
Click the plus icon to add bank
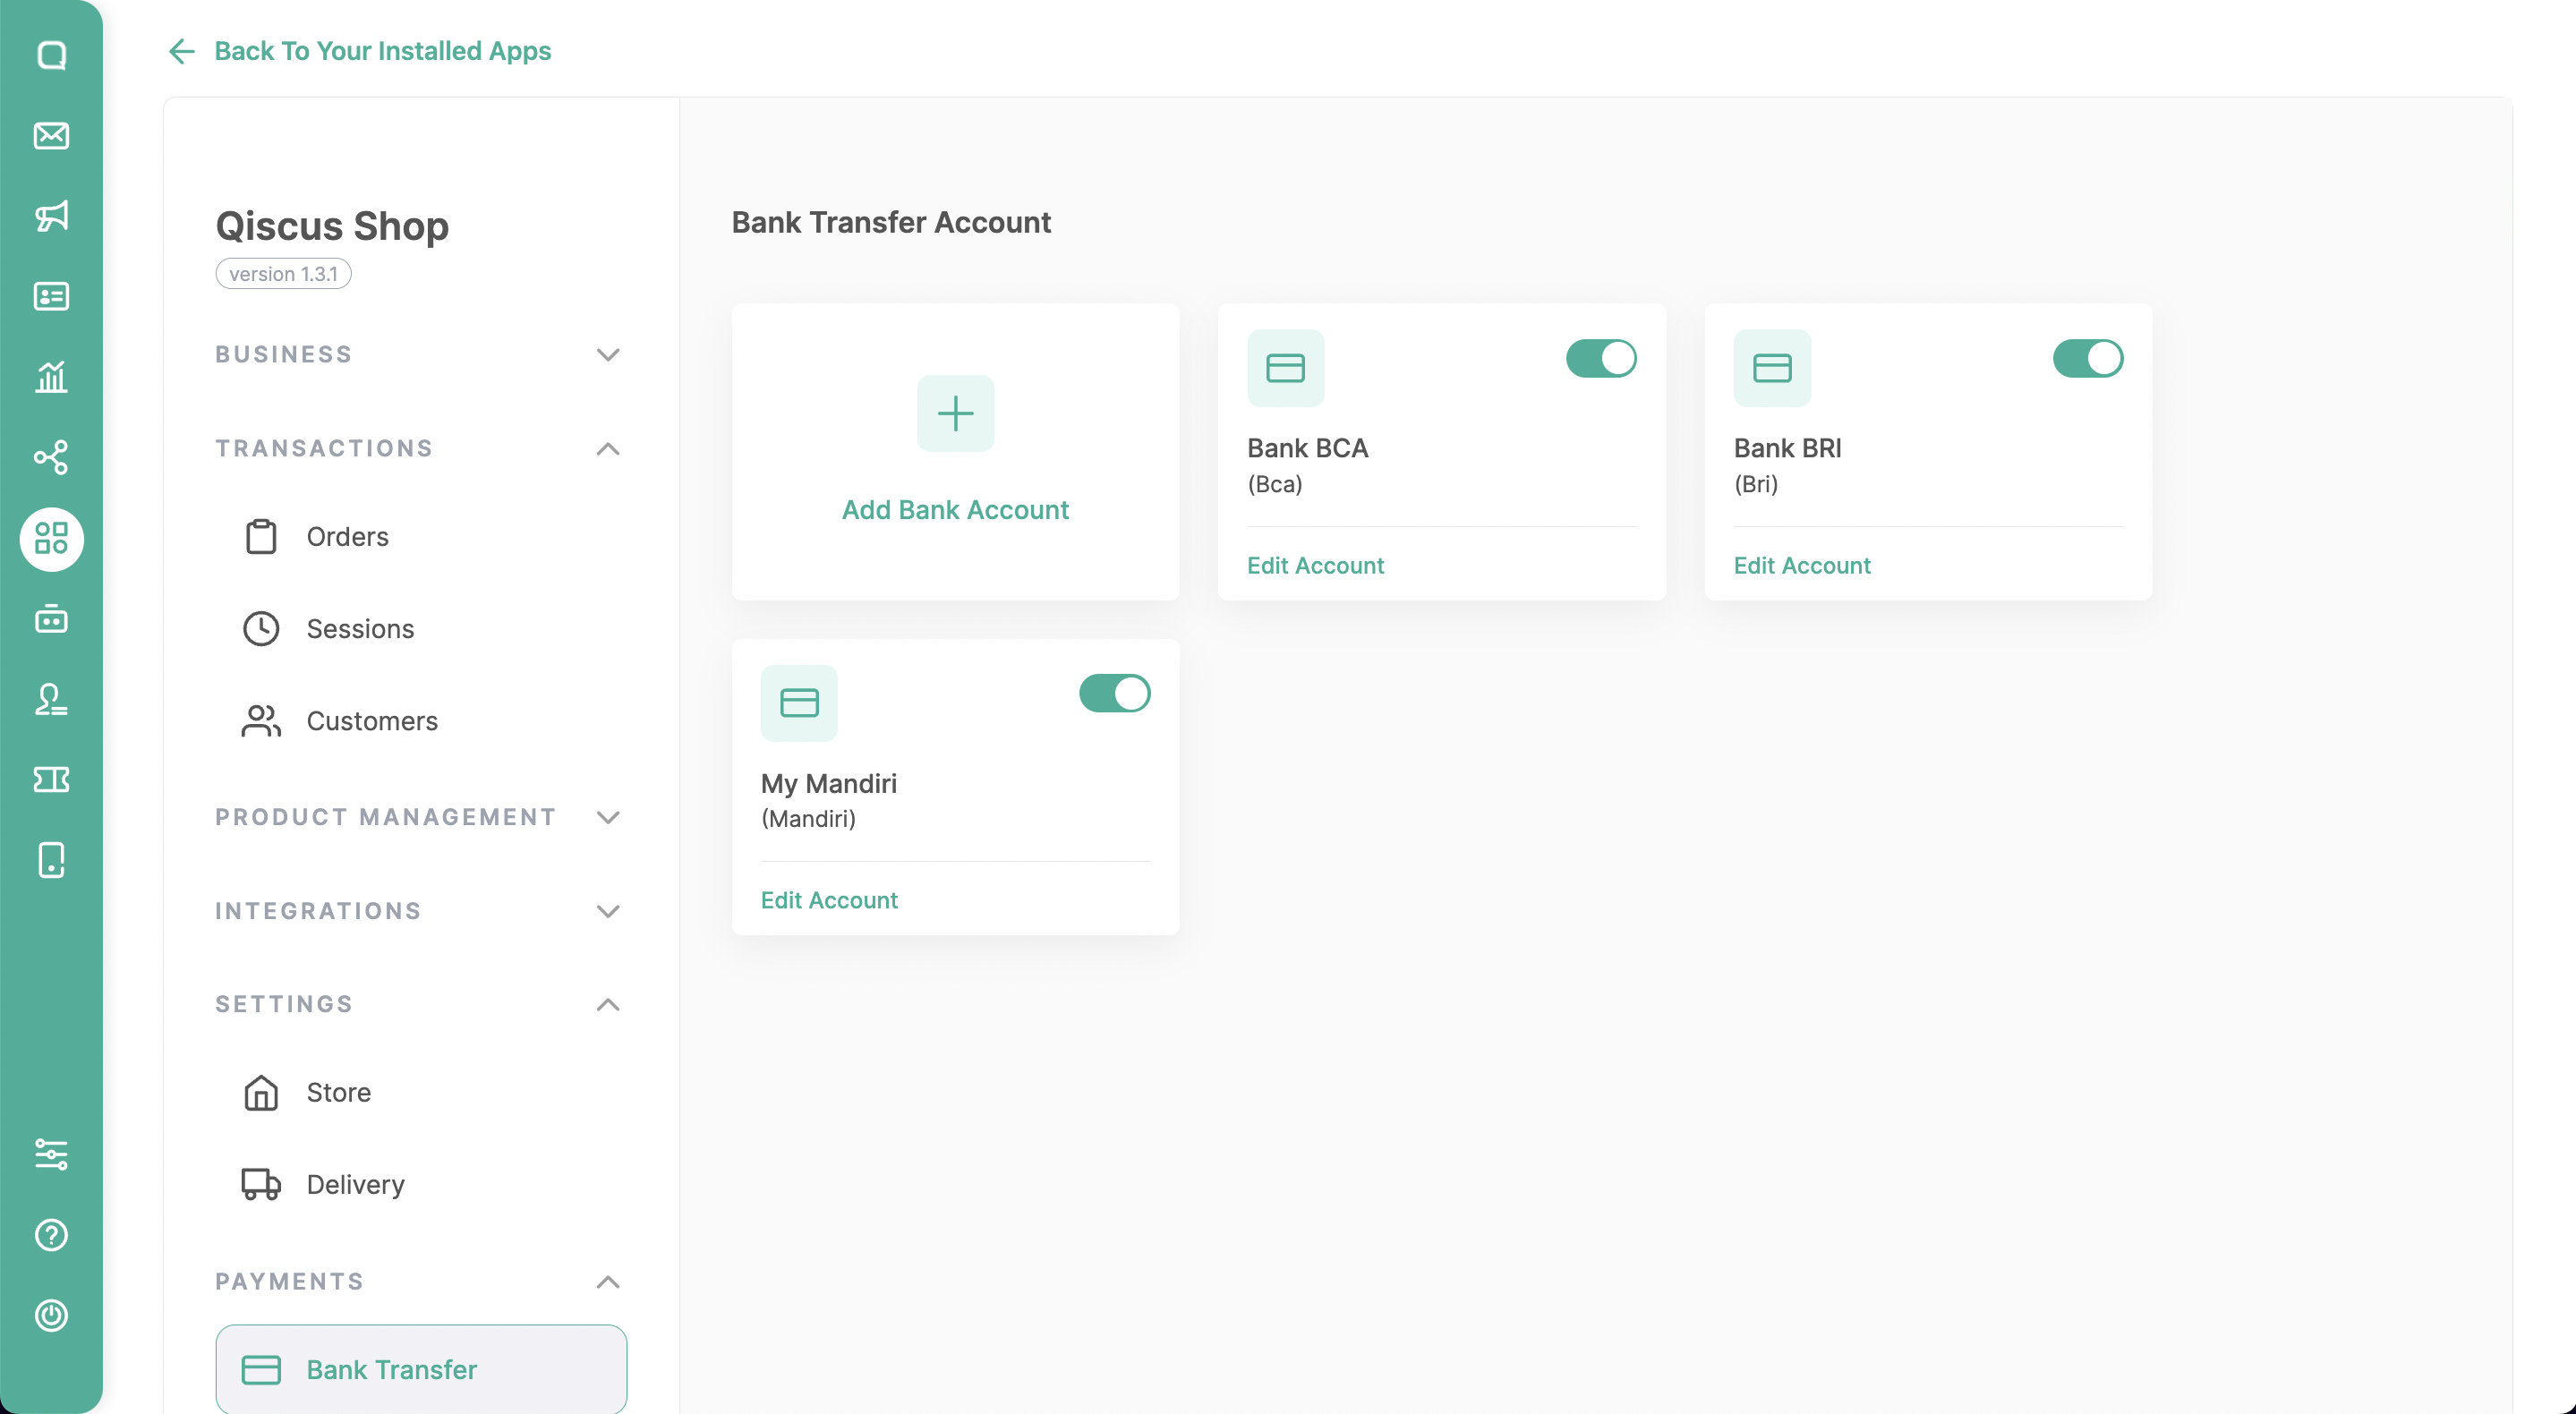[955, 413]
